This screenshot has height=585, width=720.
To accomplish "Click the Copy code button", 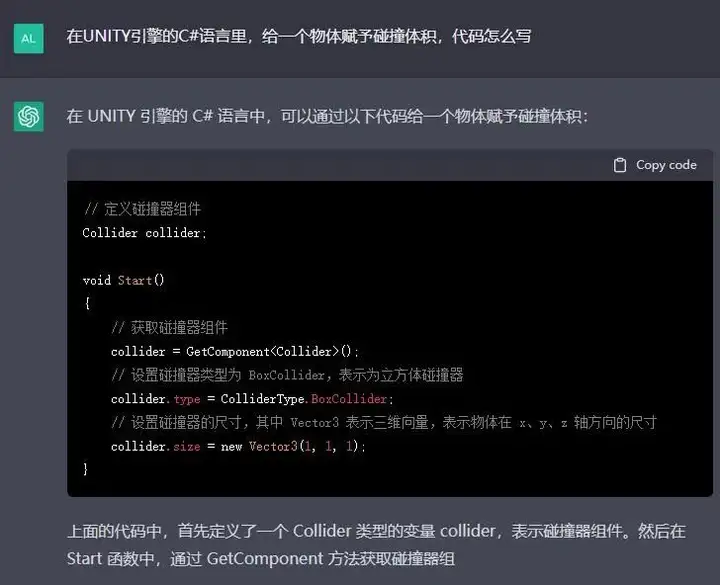I will [x=655, y=165].
